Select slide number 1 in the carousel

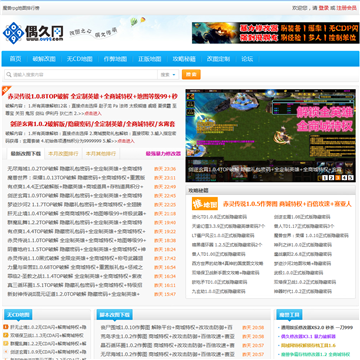coord(325,178)
